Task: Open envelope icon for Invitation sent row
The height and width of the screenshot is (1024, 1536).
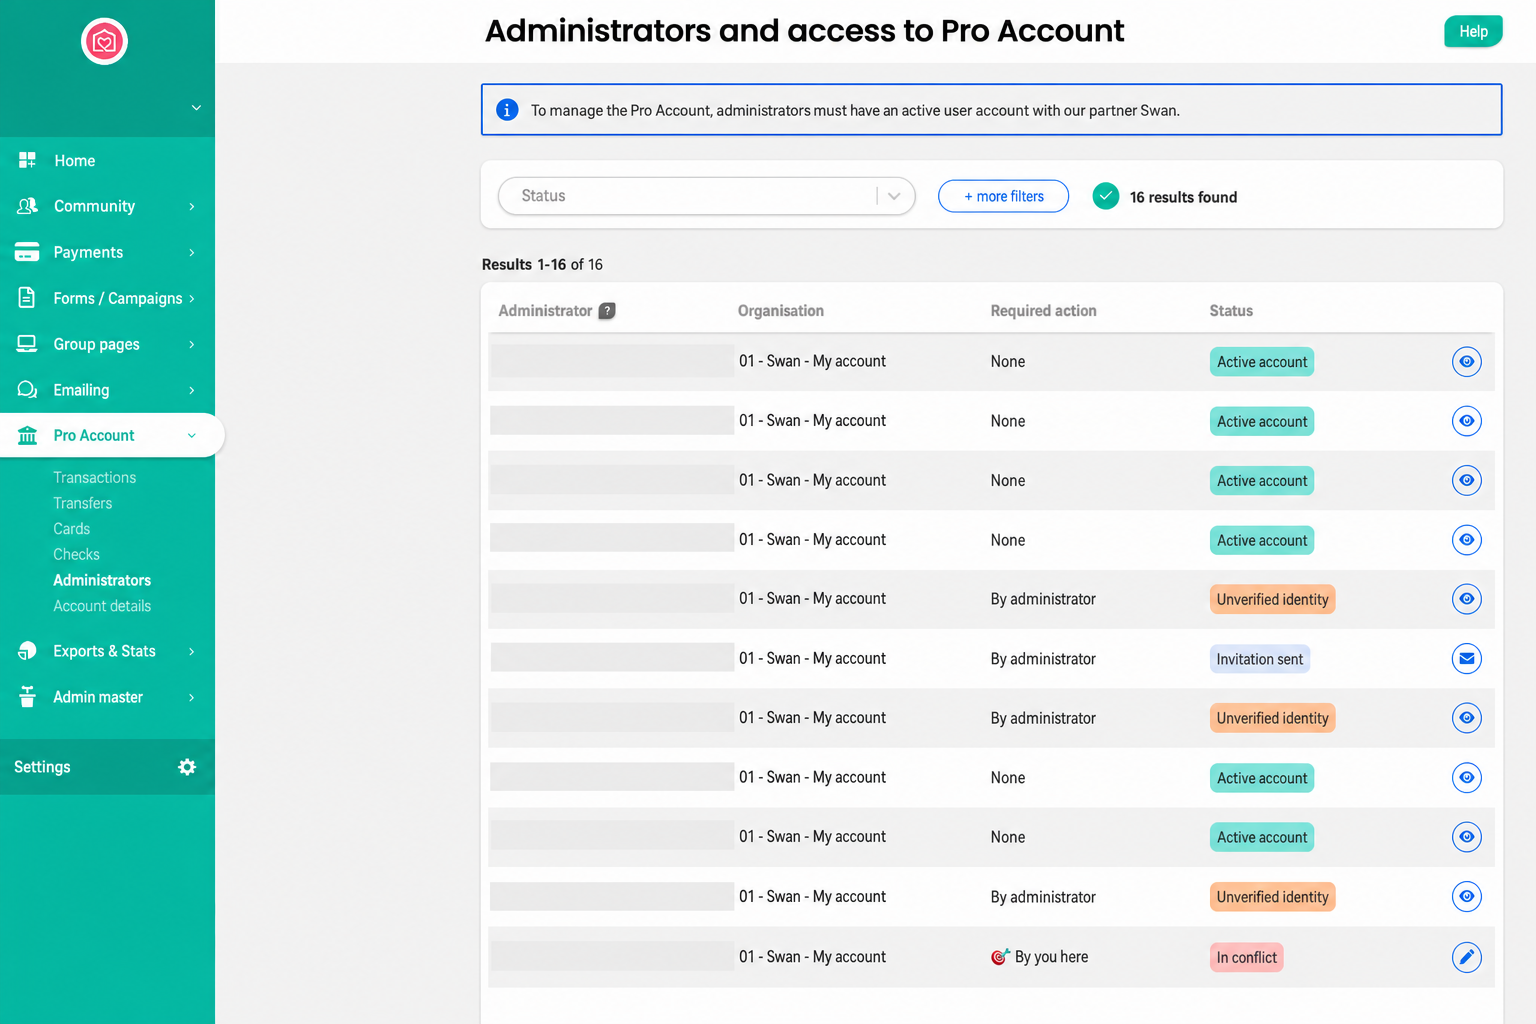Action: pos(1466,659)
